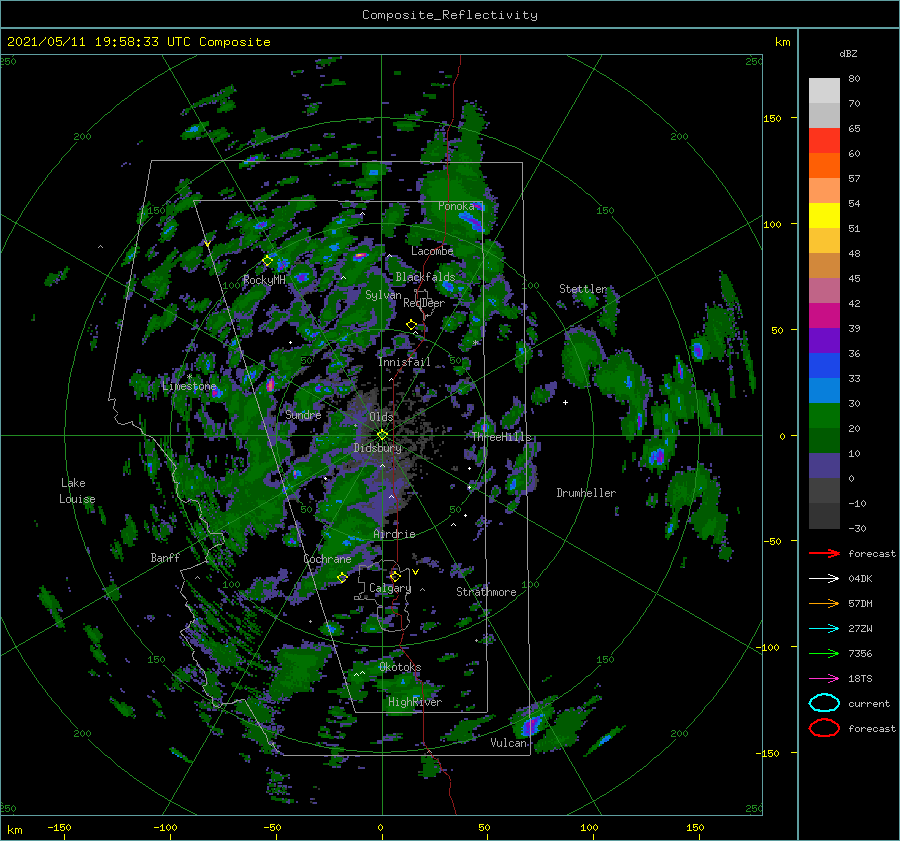Click the 20 dBZ green swatch

pyautogui.click(x=824, y=416)
